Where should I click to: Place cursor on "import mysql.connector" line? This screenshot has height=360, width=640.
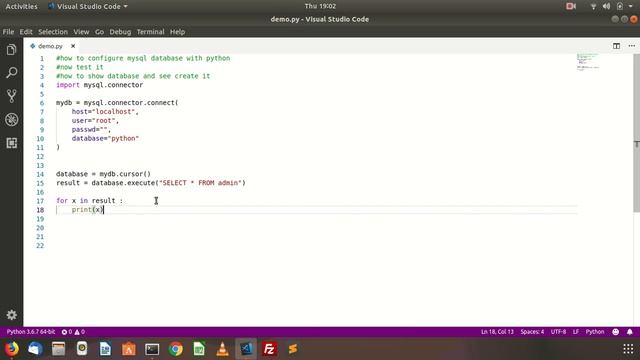pos(100,85)
